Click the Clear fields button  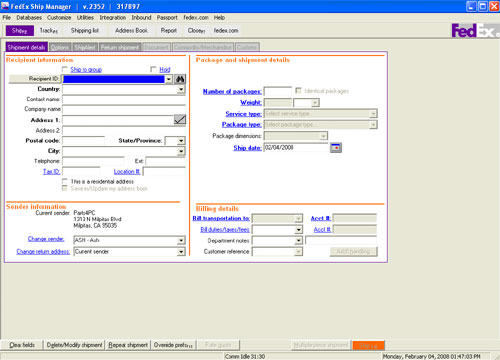click(x=22, y=345)
